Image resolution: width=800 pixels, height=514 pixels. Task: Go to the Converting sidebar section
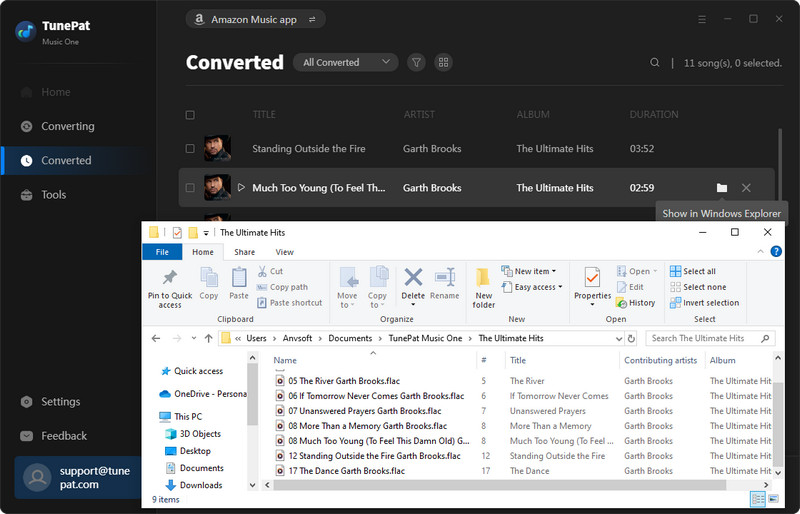click(67, 126)
